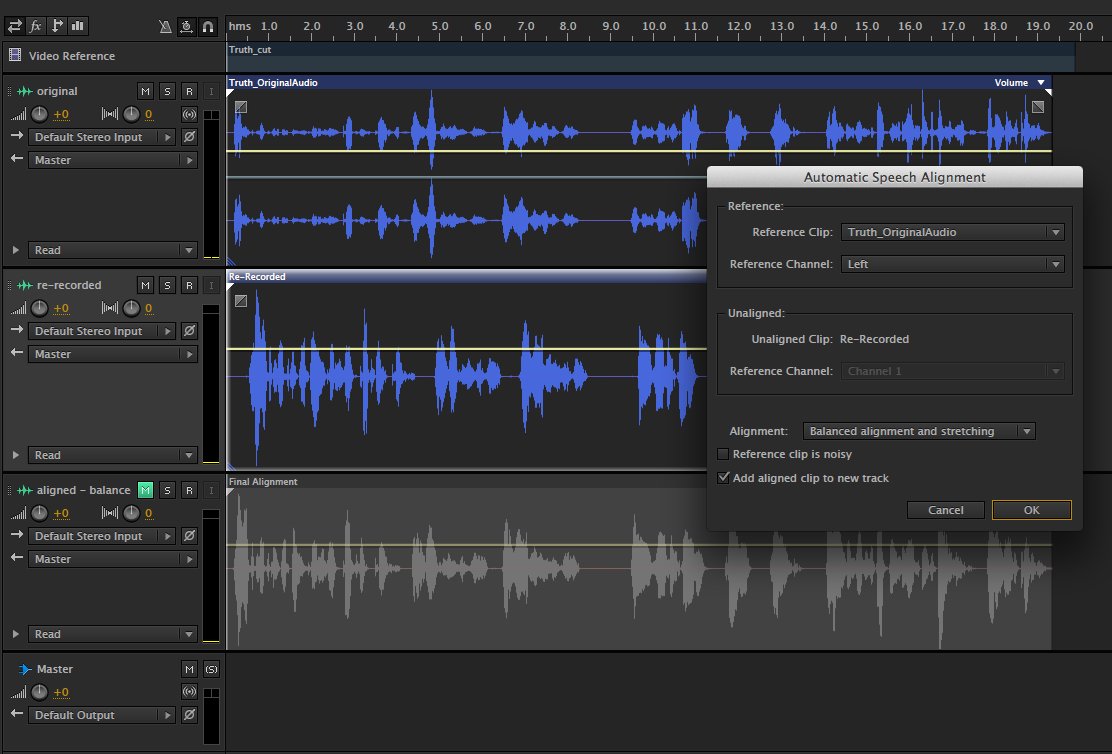Open the Reference Clip dropdown
The image size is (1112, 754).
pyautogui.click(x=1054, y=232)
